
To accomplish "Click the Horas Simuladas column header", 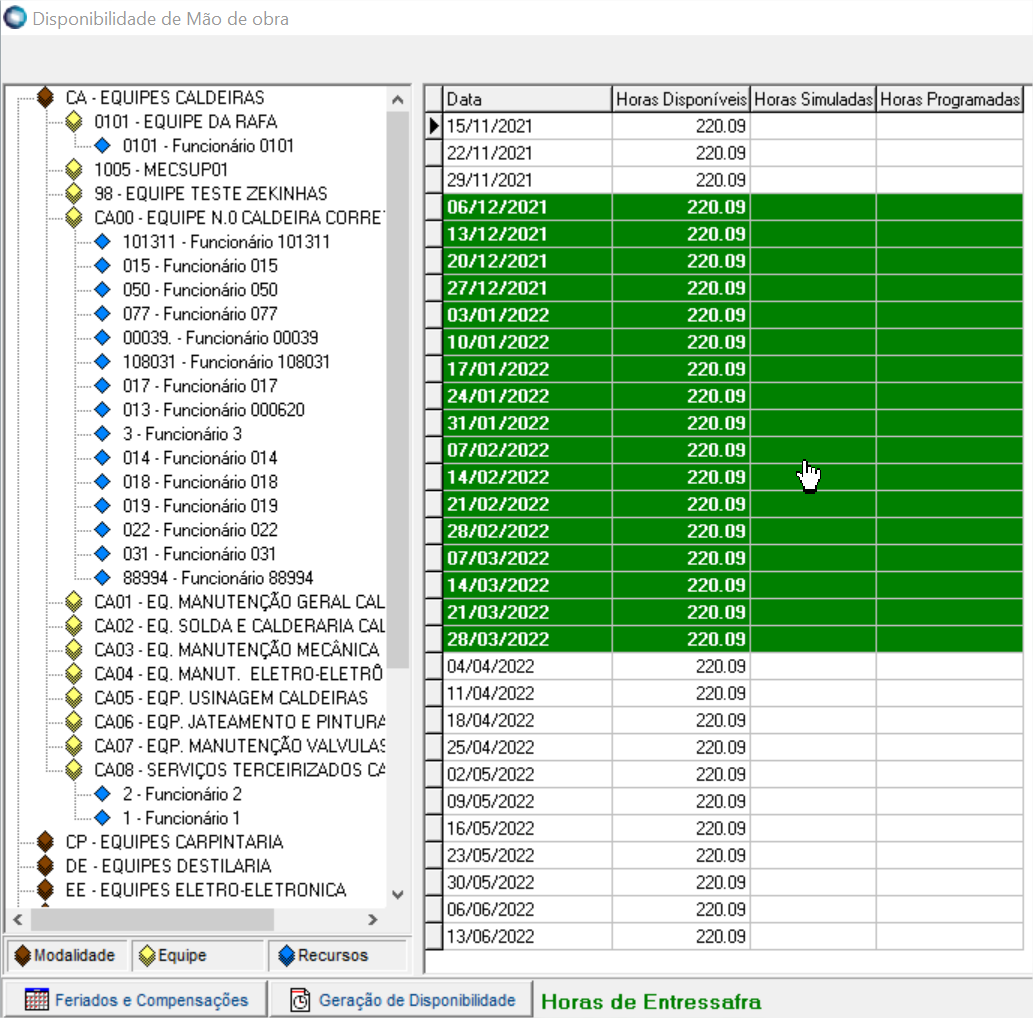I will click(x=813, y=99).
